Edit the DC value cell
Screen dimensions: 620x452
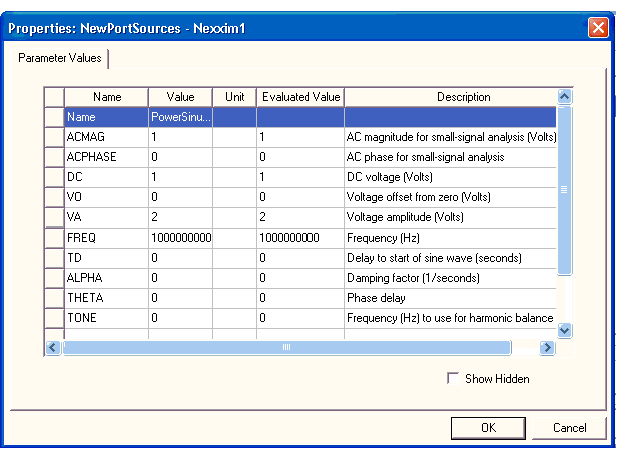[x=180, y=177]
